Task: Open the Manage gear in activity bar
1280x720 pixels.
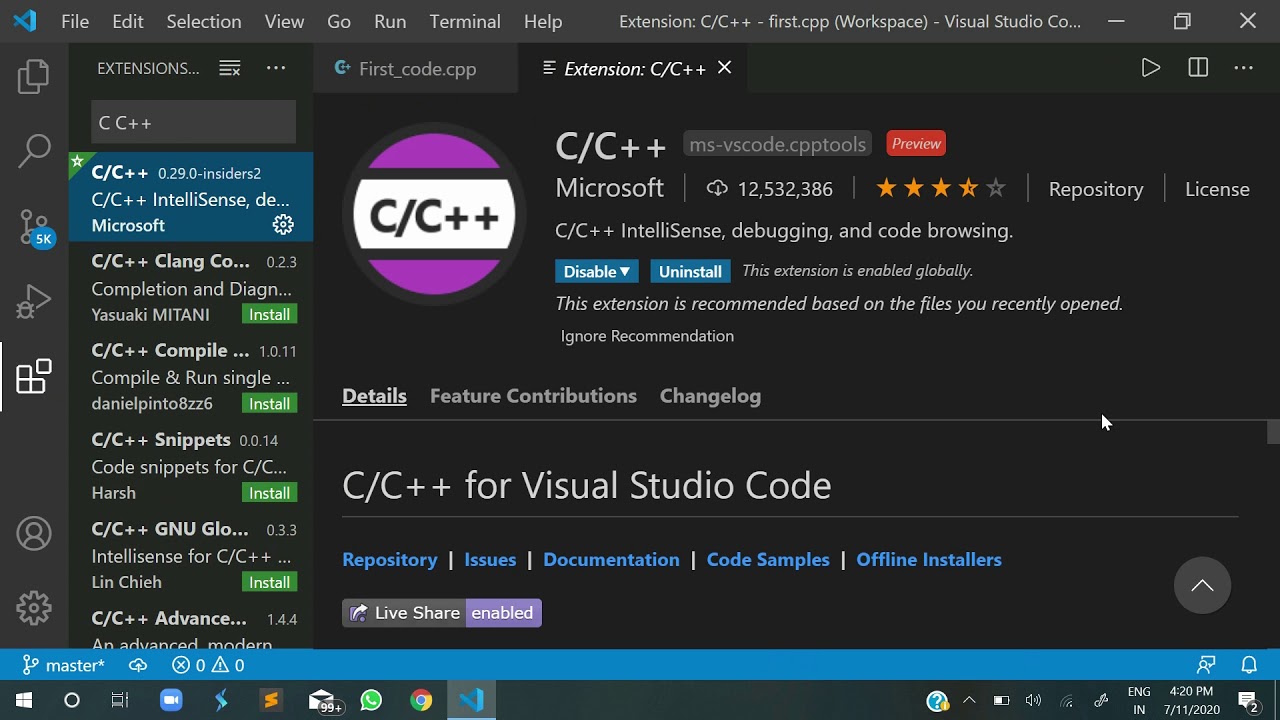Action: point(34,607)
